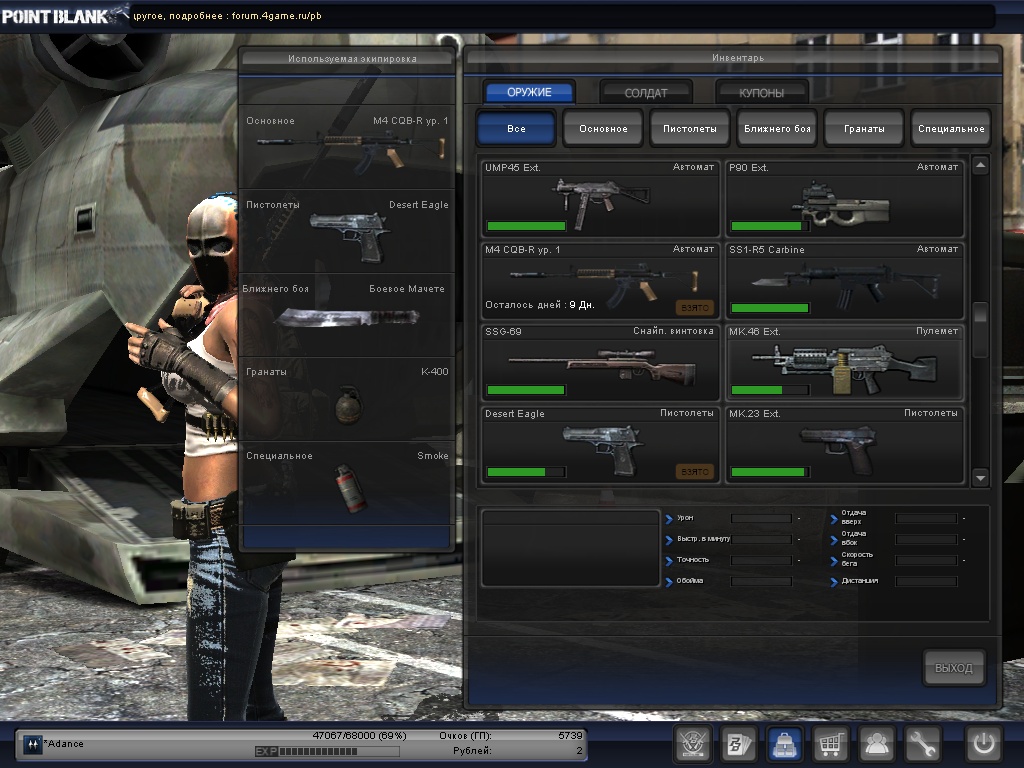
Task: Filter inventory by Пистолеты
Action: [x=690, y=128]
